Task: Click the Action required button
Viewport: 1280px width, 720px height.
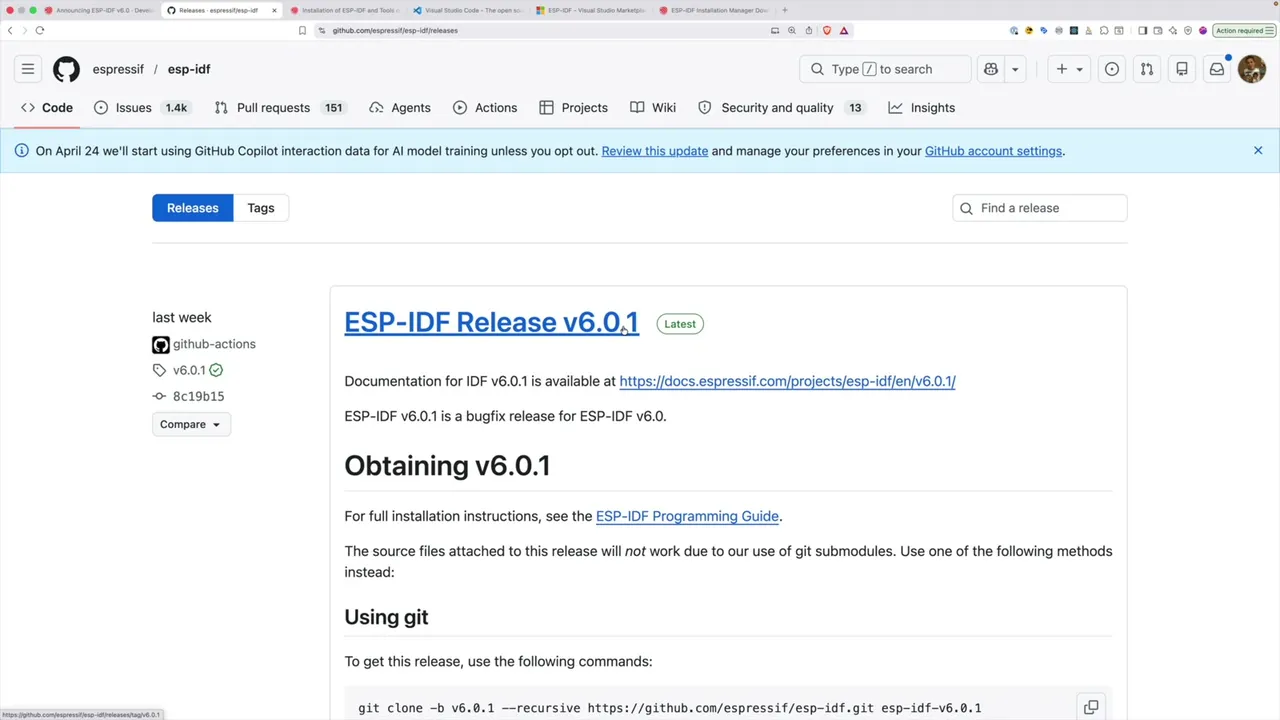Action: [1245, 30]
